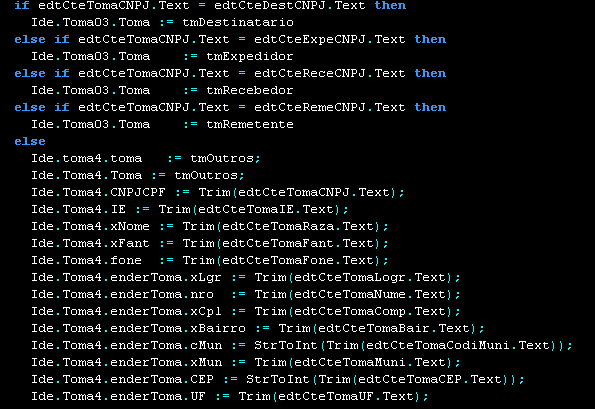Click the tmRecebedor constant
This screenshot has height=409, width=595.
pos(250,90)
